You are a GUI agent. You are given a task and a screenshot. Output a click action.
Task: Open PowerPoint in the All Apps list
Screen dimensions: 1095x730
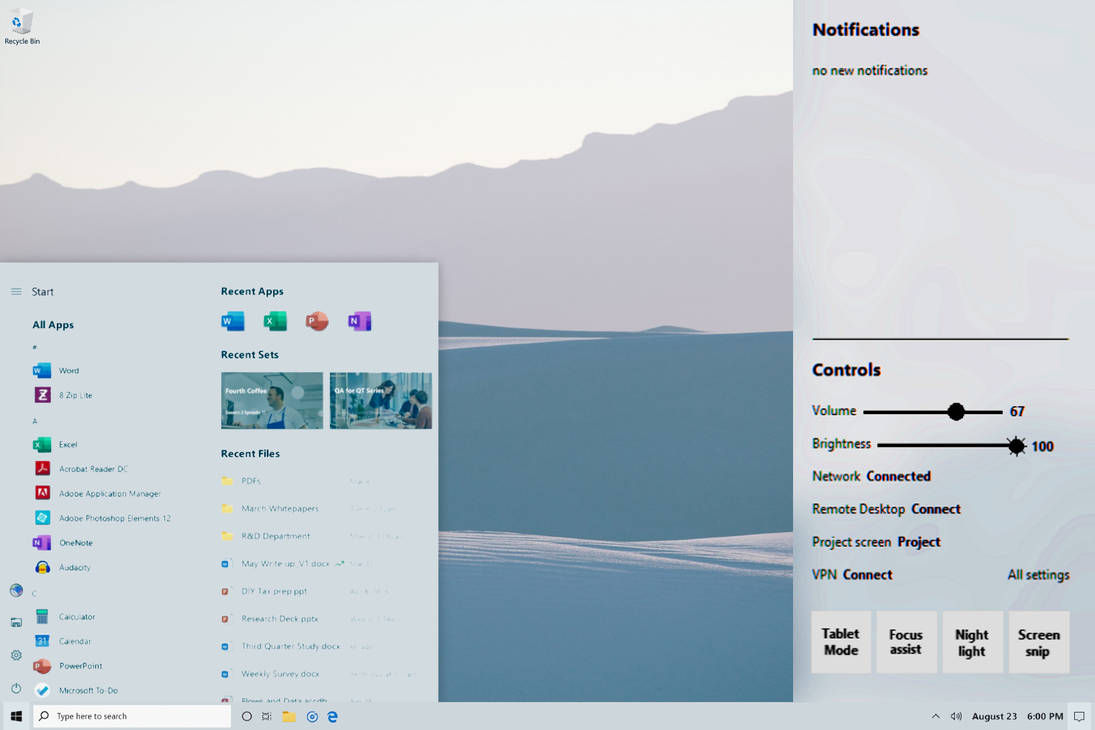(x=68, y=666)
